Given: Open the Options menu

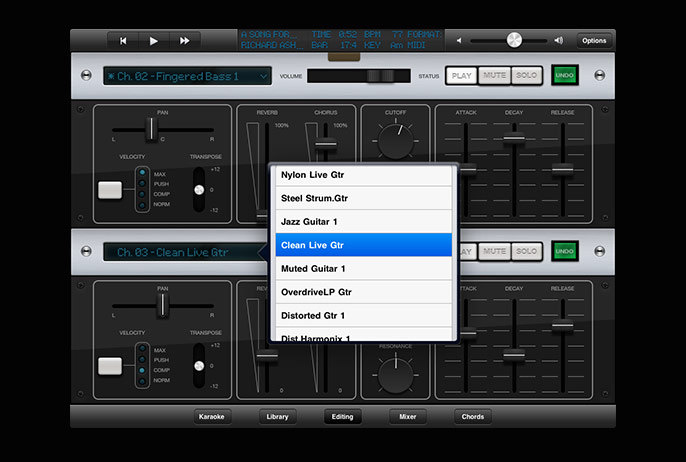Looking at the screenshot, I should click(594, 41).
